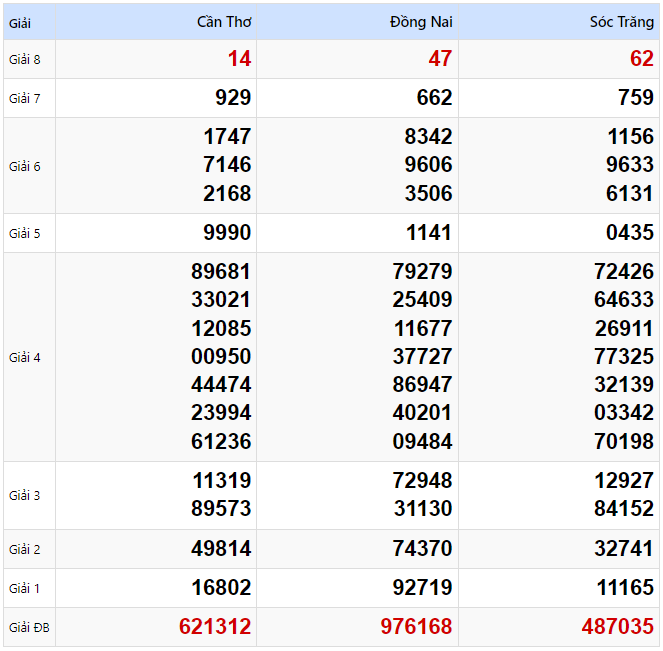Select the Giải 4 row label

[25, 357]
